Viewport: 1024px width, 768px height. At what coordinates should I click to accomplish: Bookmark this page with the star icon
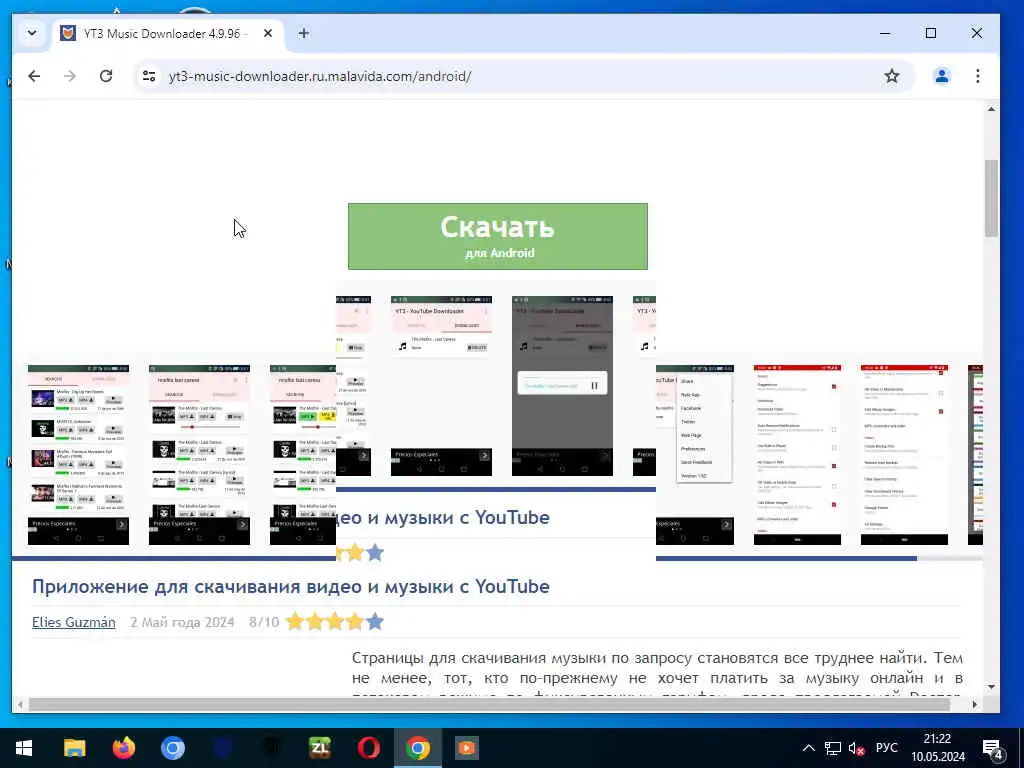tap(891, 76)
